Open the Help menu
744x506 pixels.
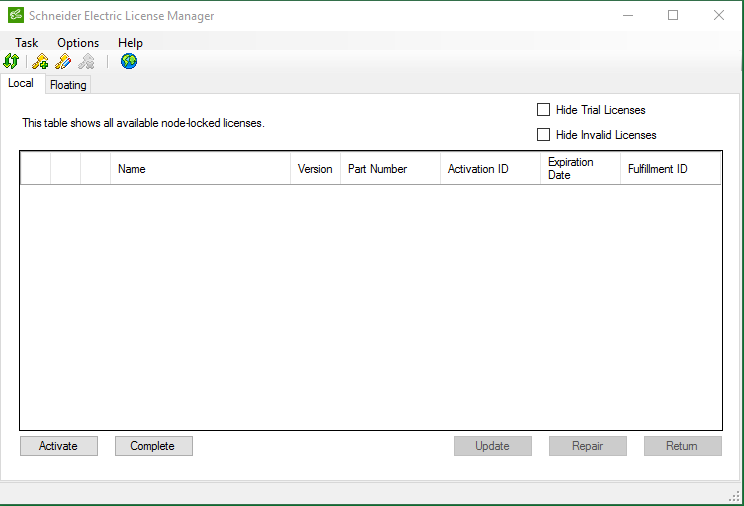(130, 43)
